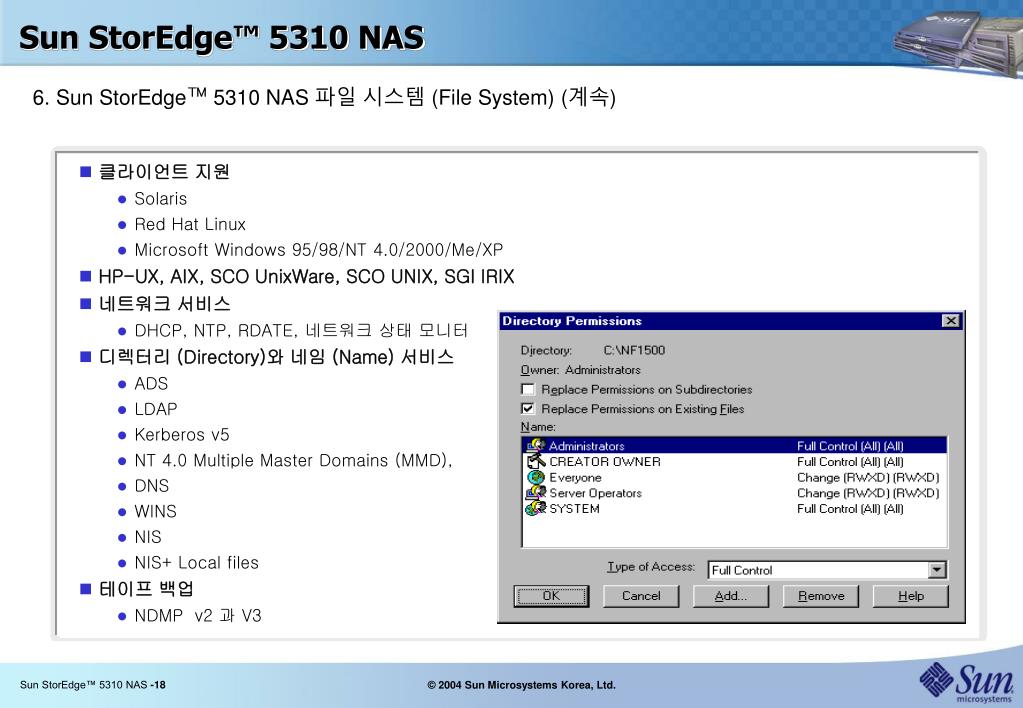The height and width of the screenshot is (708, 1023).
Task: Click the Administrators group icon in the list
Action: point(536,446)
